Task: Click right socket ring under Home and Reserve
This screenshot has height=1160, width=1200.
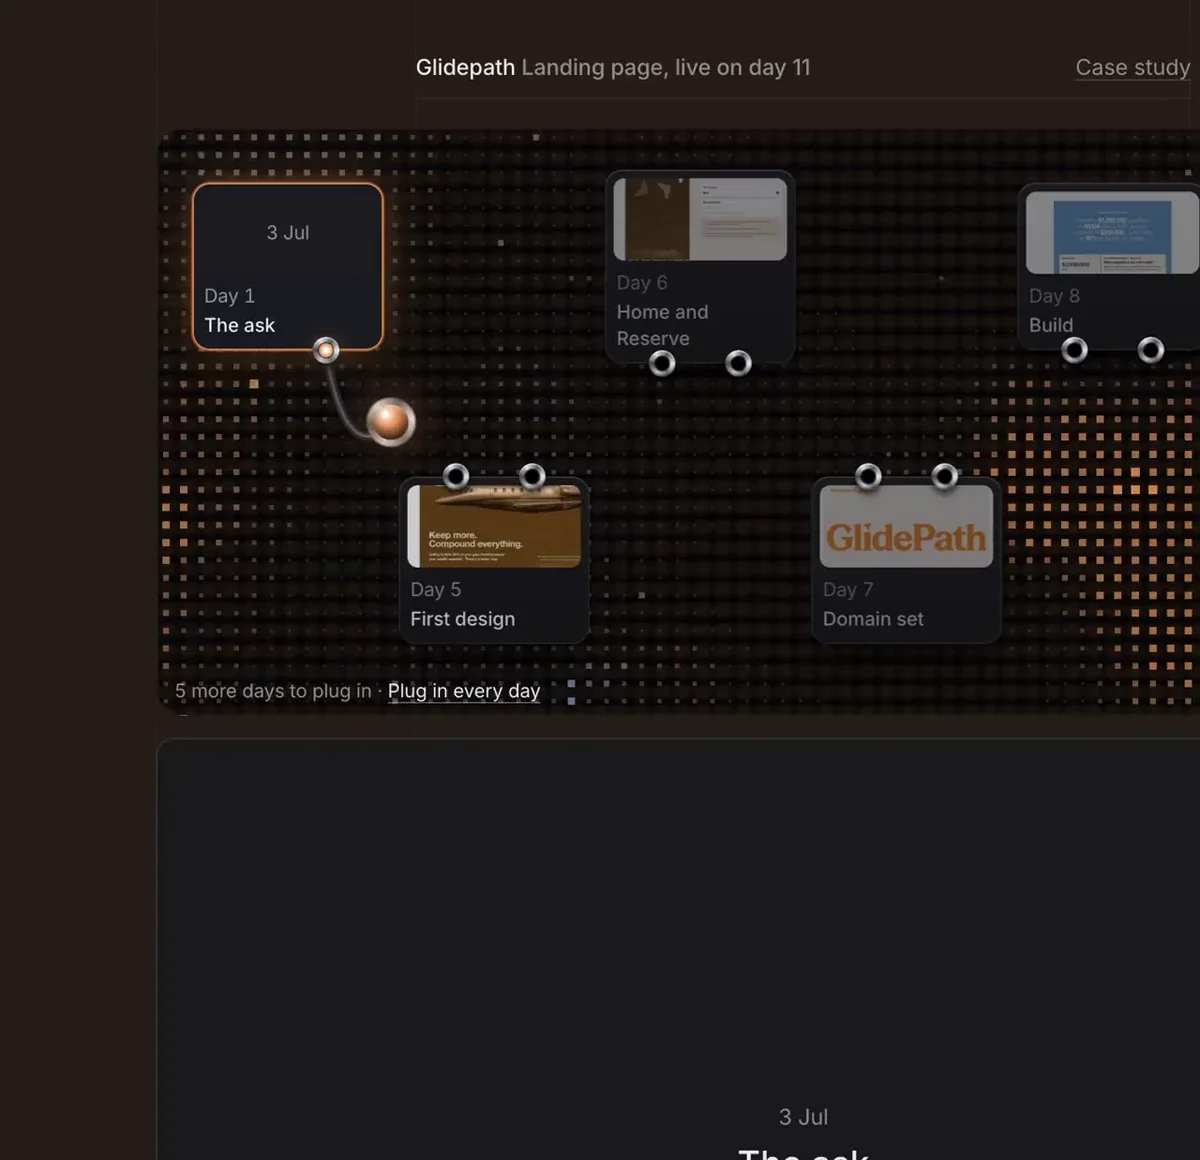Action: pos(738,363)
